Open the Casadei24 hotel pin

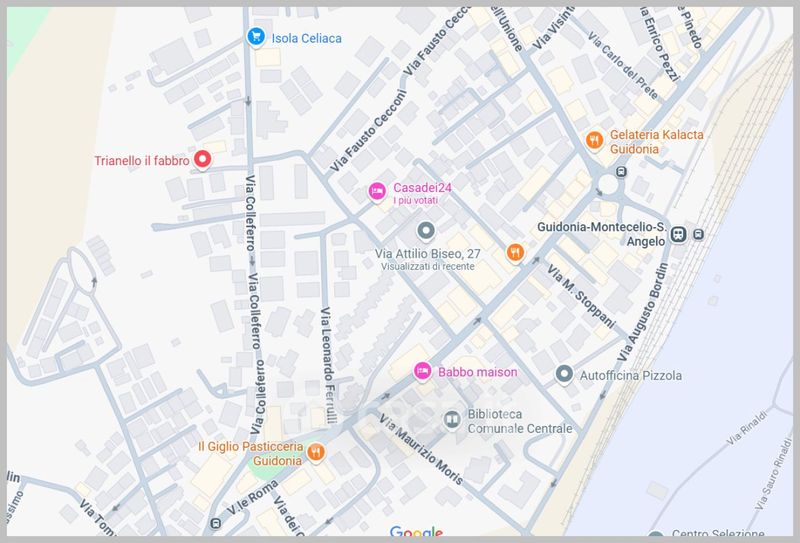click(x=377, y=192)
